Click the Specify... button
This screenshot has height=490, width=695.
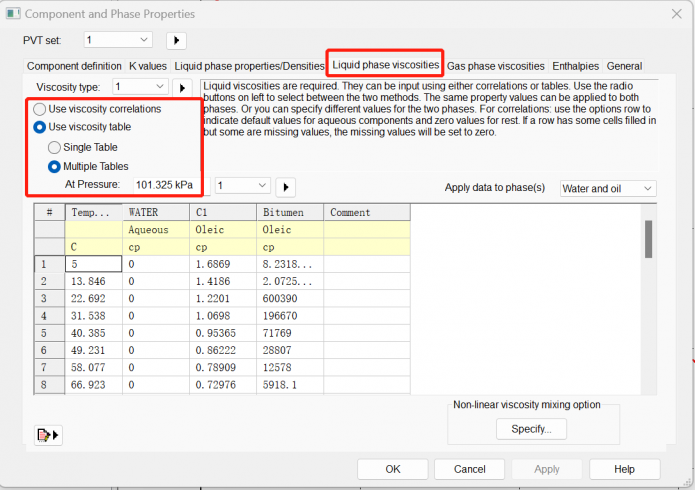(531, 429)
